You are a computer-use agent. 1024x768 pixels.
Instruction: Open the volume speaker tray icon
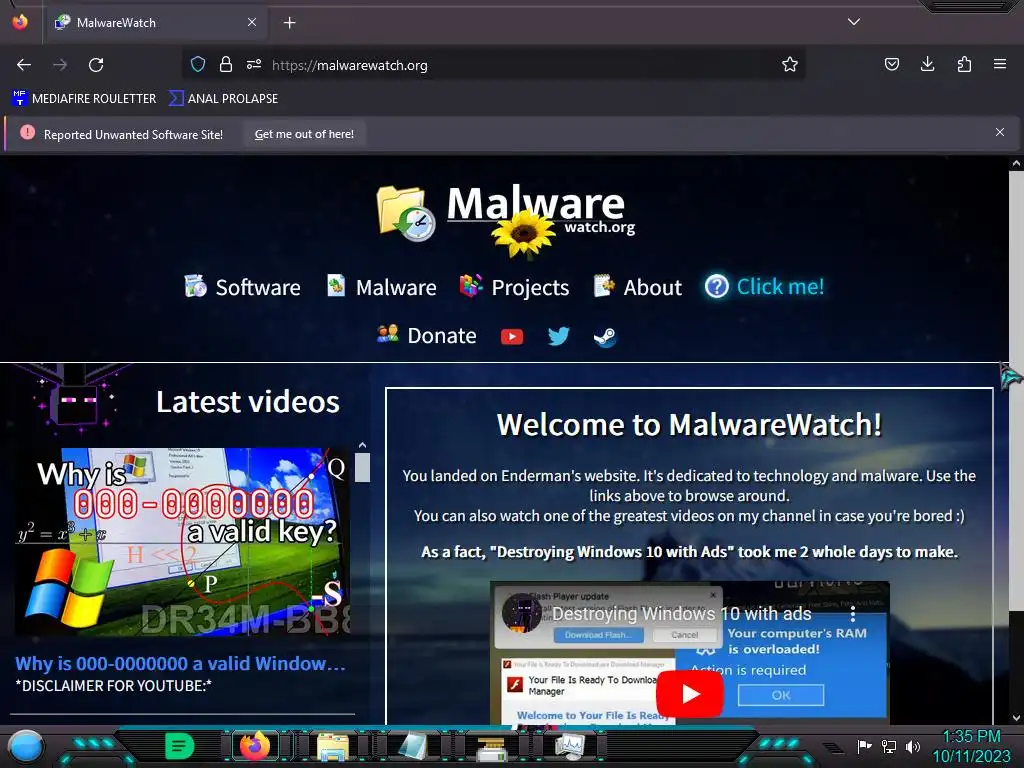coord(912,746)
